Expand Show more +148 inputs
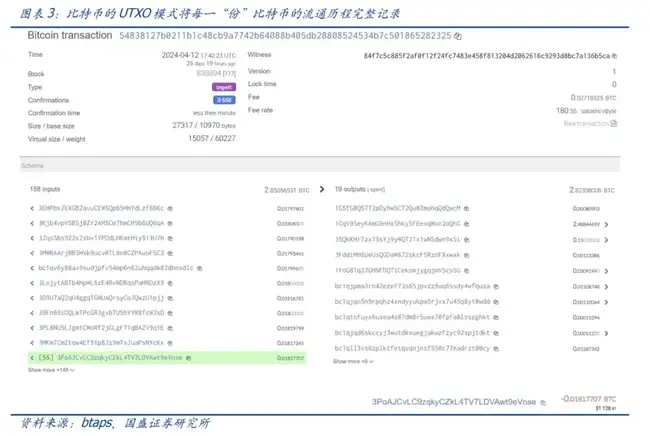Image resolution: width=650 pixels, height=436 pixels. click(51, 370)
